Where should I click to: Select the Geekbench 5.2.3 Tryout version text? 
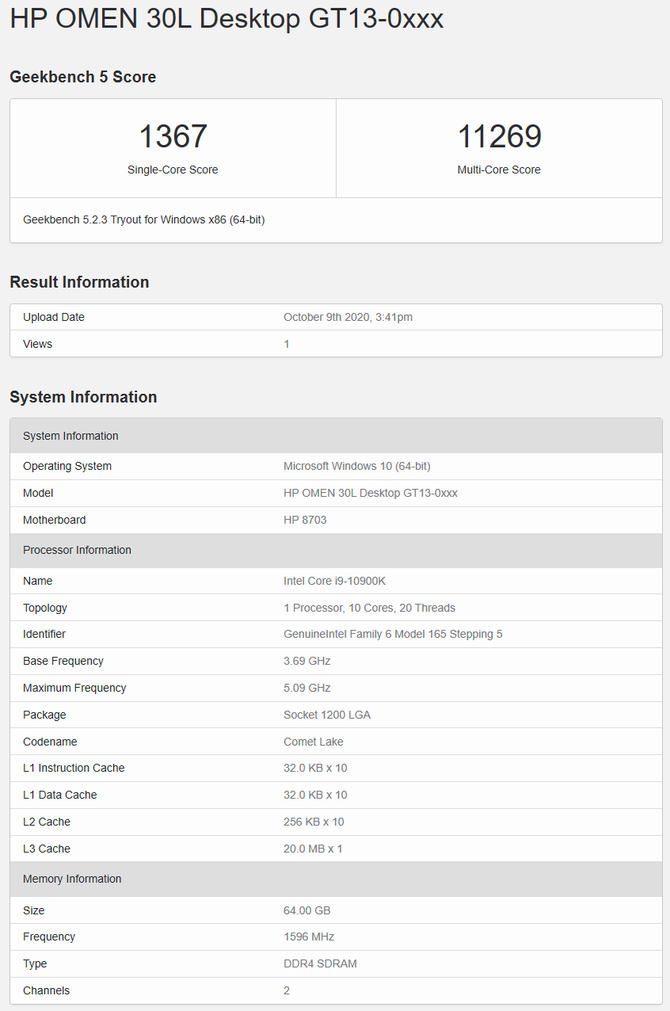click(x=143, y=219)
